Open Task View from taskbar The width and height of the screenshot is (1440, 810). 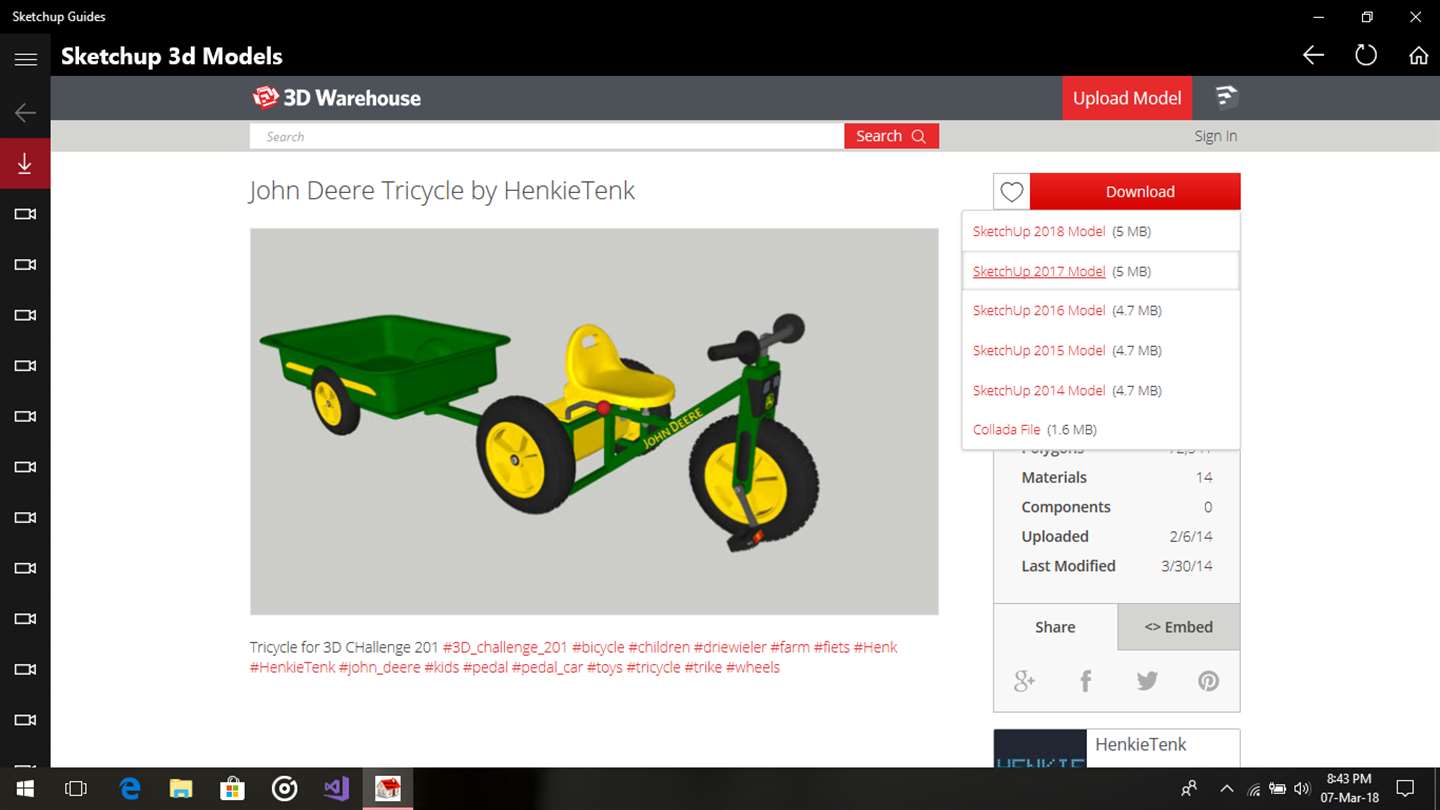click(76, 789)
